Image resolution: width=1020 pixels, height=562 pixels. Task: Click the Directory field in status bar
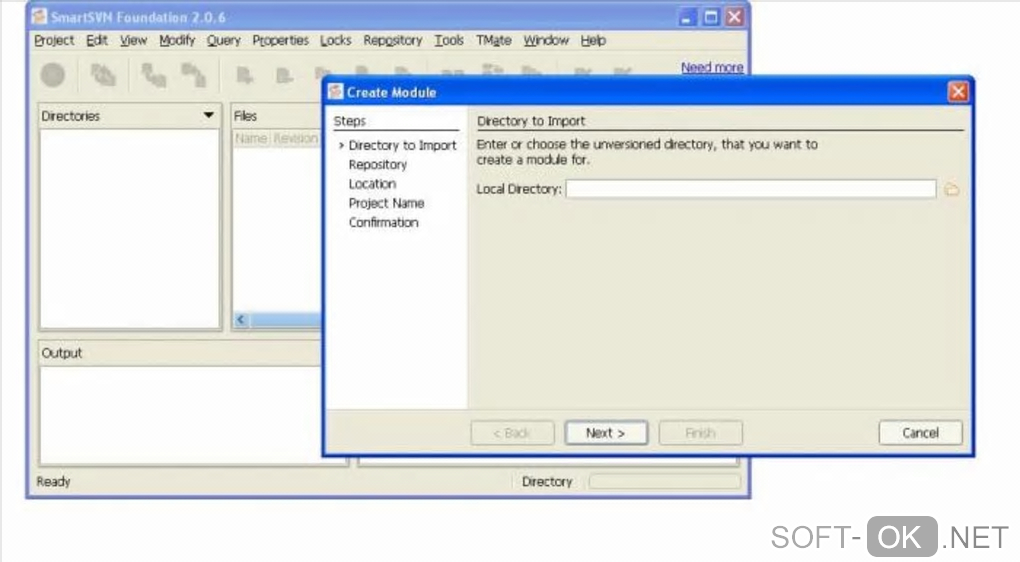pos(664,481)
